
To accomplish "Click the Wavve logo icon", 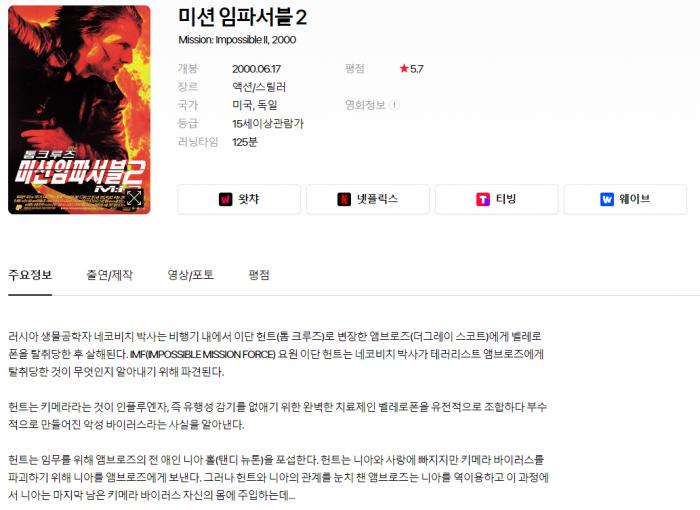I will (607, 199).
